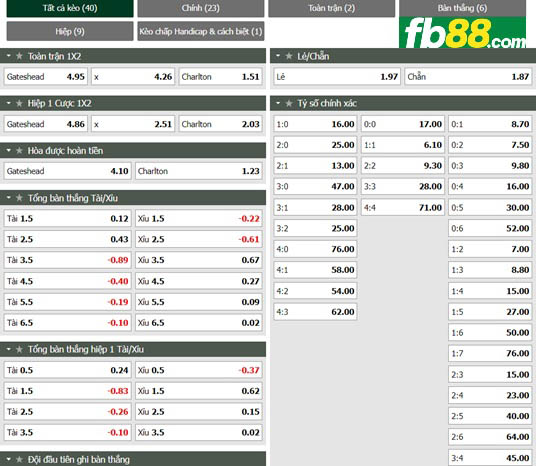
Task: Select Tài 3.5 at -0.89
Action: tap(67, 260)
